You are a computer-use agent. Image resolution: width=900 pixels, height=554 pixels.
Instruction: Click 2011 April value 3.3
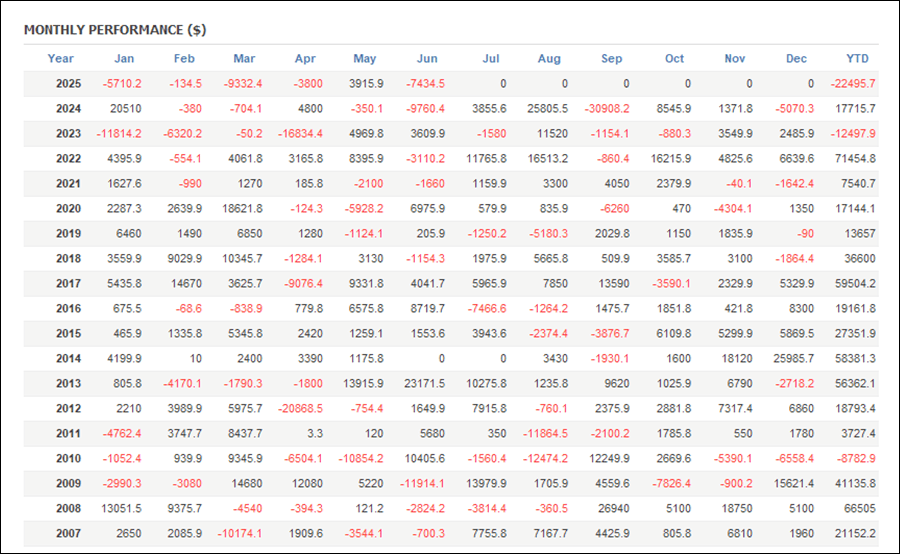[315, 433]
